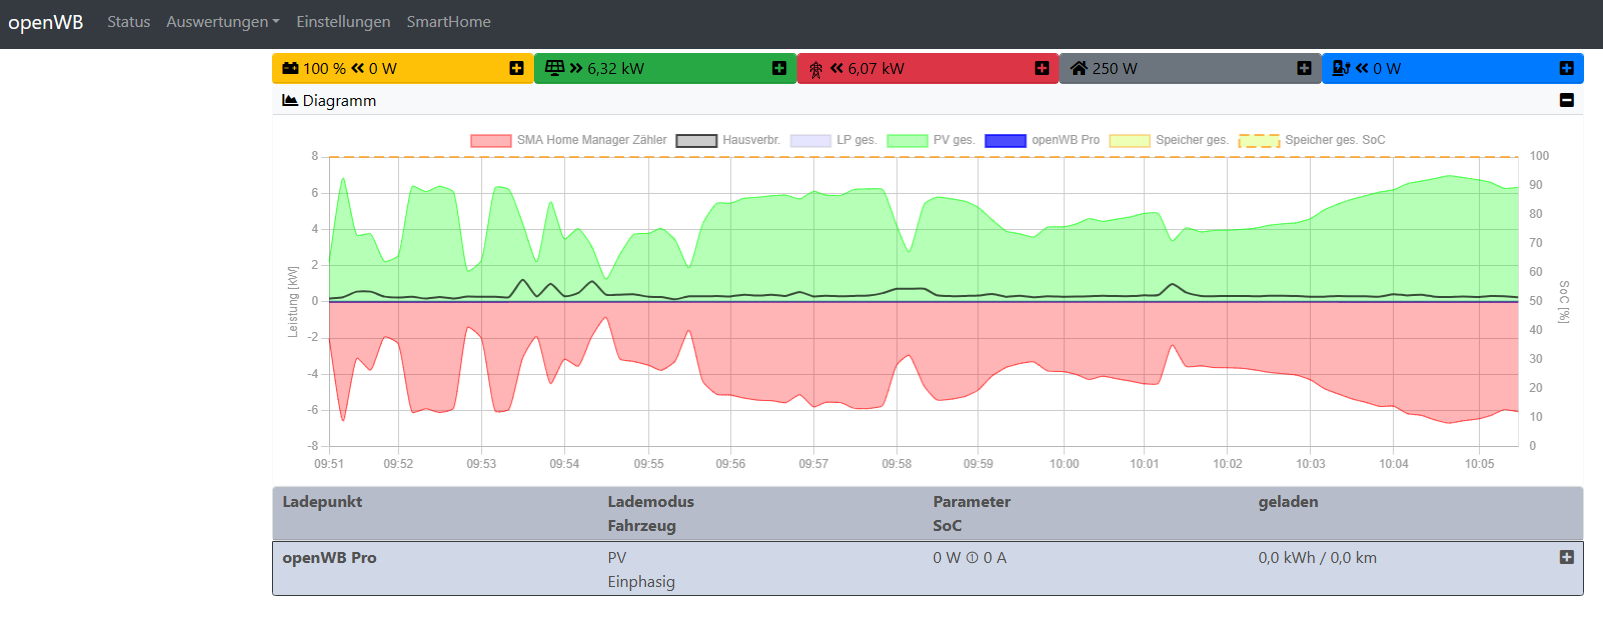Expand the openWB Pro row details
Image resolution: width=1603 pixels, height=627 pixels.
pyautogui.click(x=1567, y=557)
